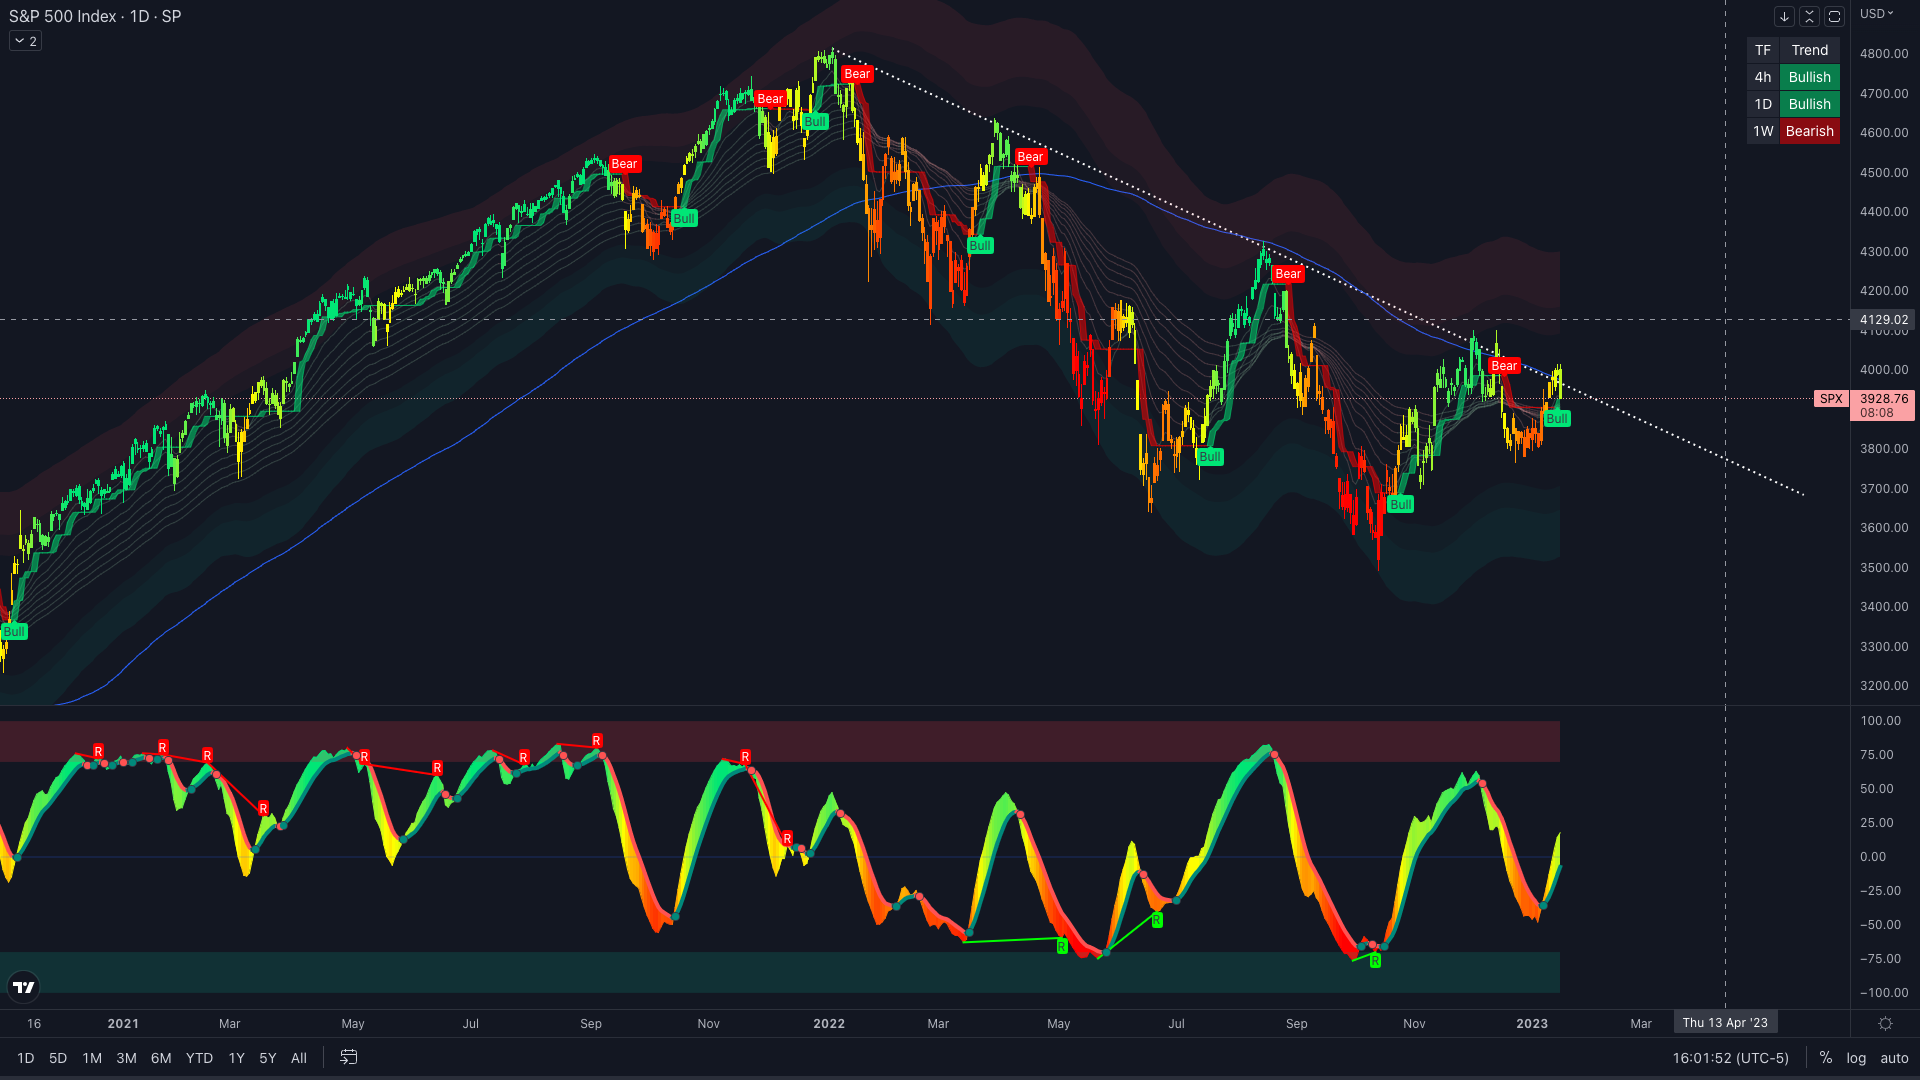Click the maximize pane icon
The height and width of the screenshot is (1080, 1920).
(1834, 16)
